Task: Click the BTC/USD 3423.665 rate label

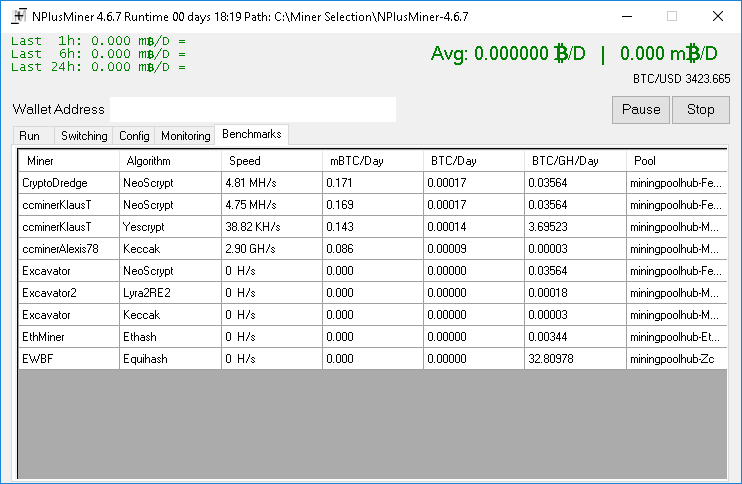Action: [681, 79]
